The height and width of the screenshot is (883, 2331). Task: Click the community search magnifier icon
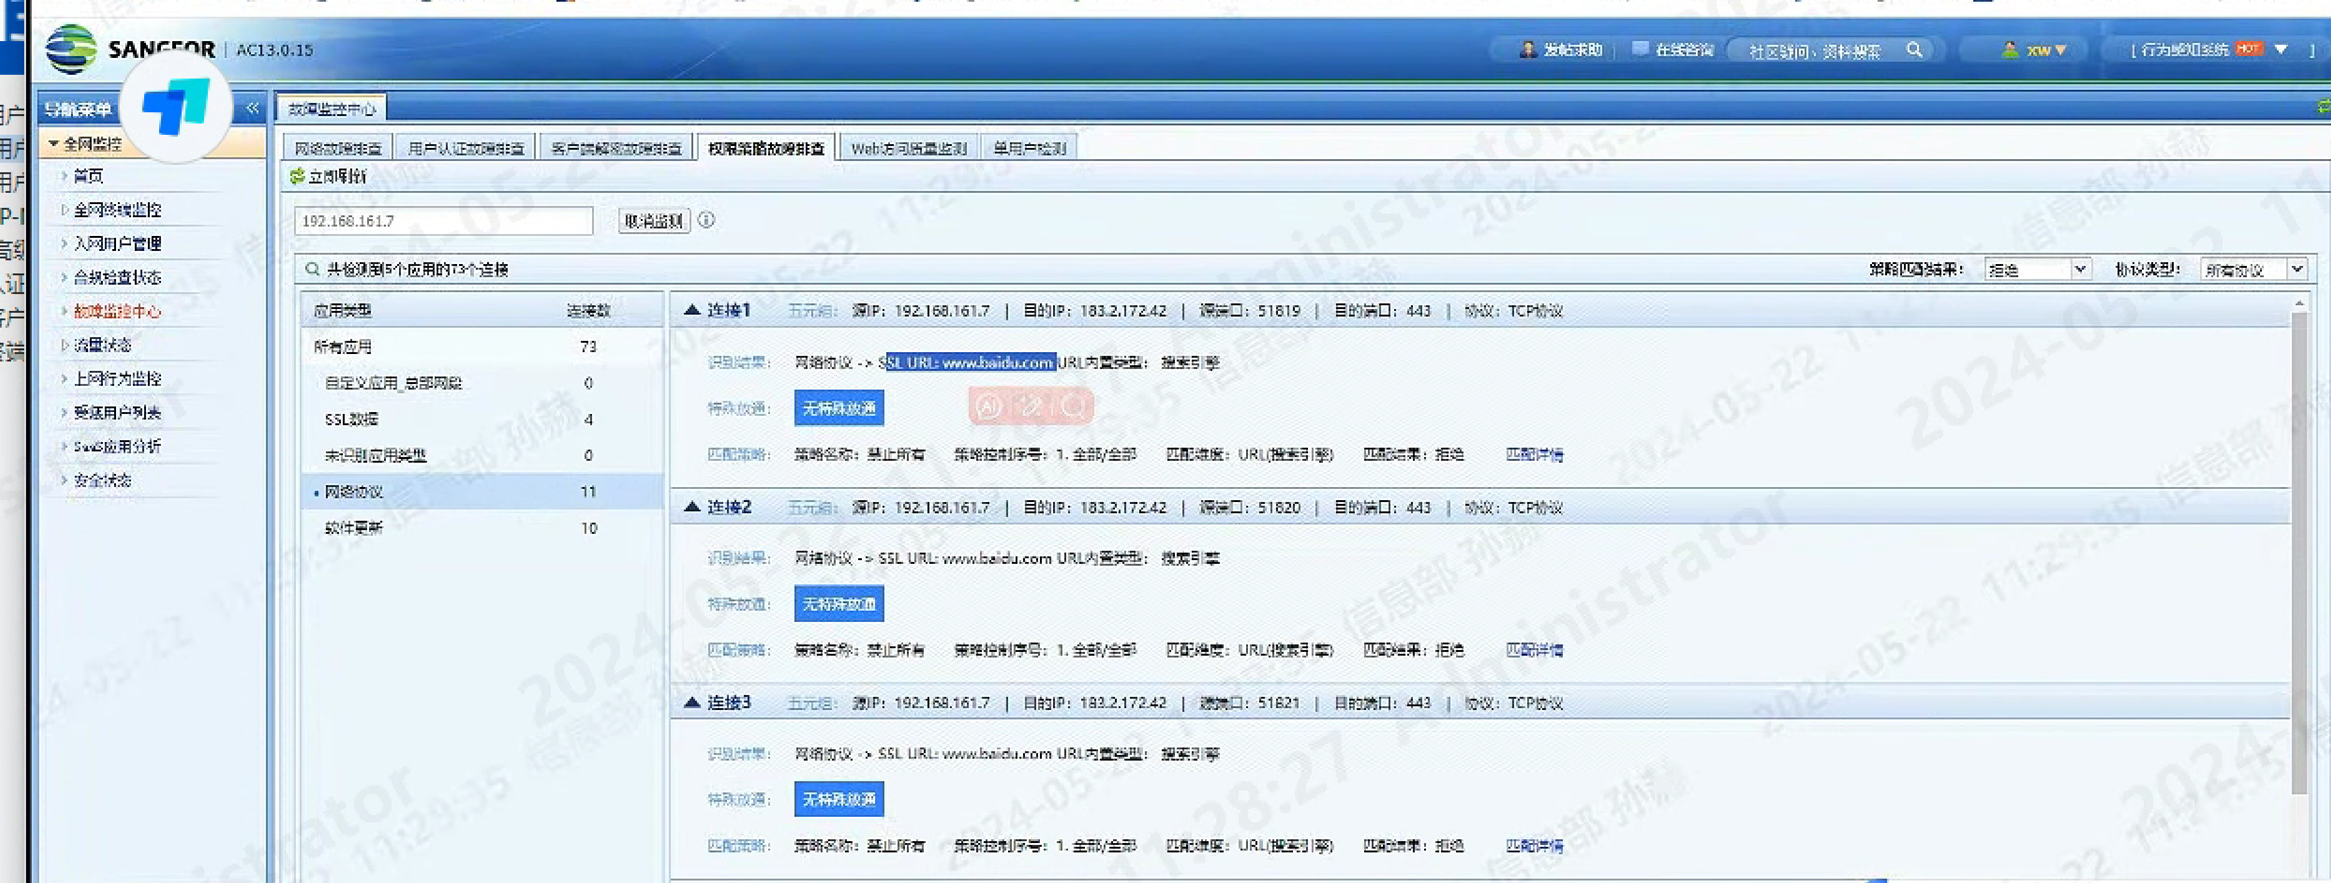(x=1914, y=50)
